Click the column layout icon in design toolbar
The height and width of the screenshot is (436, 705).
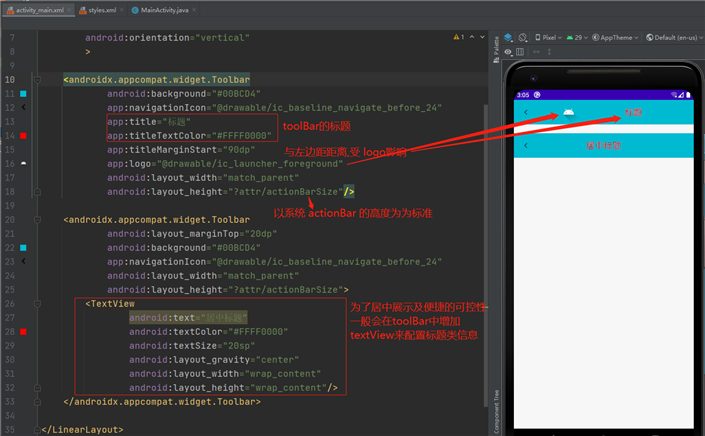click(520, 52)
